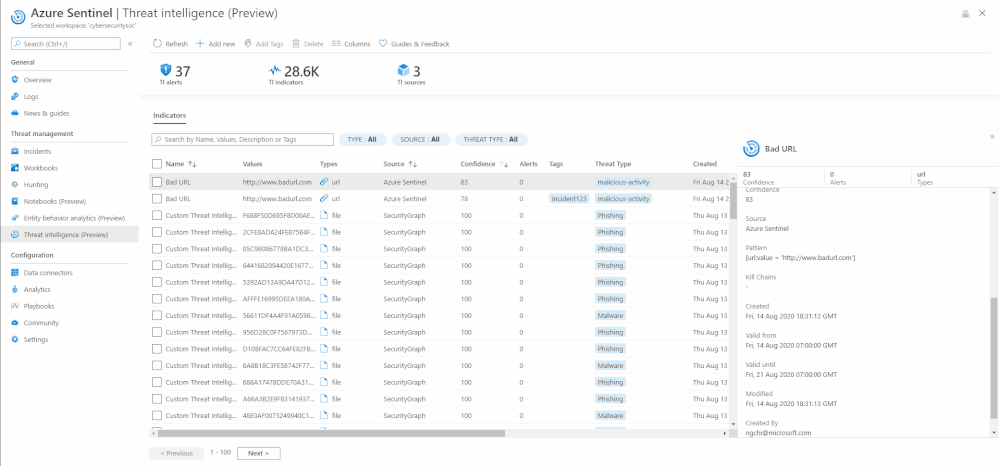The image size is (999, 466).
Task: Collapse the Bad URL details pane chevron
Action: coord(991,136)
